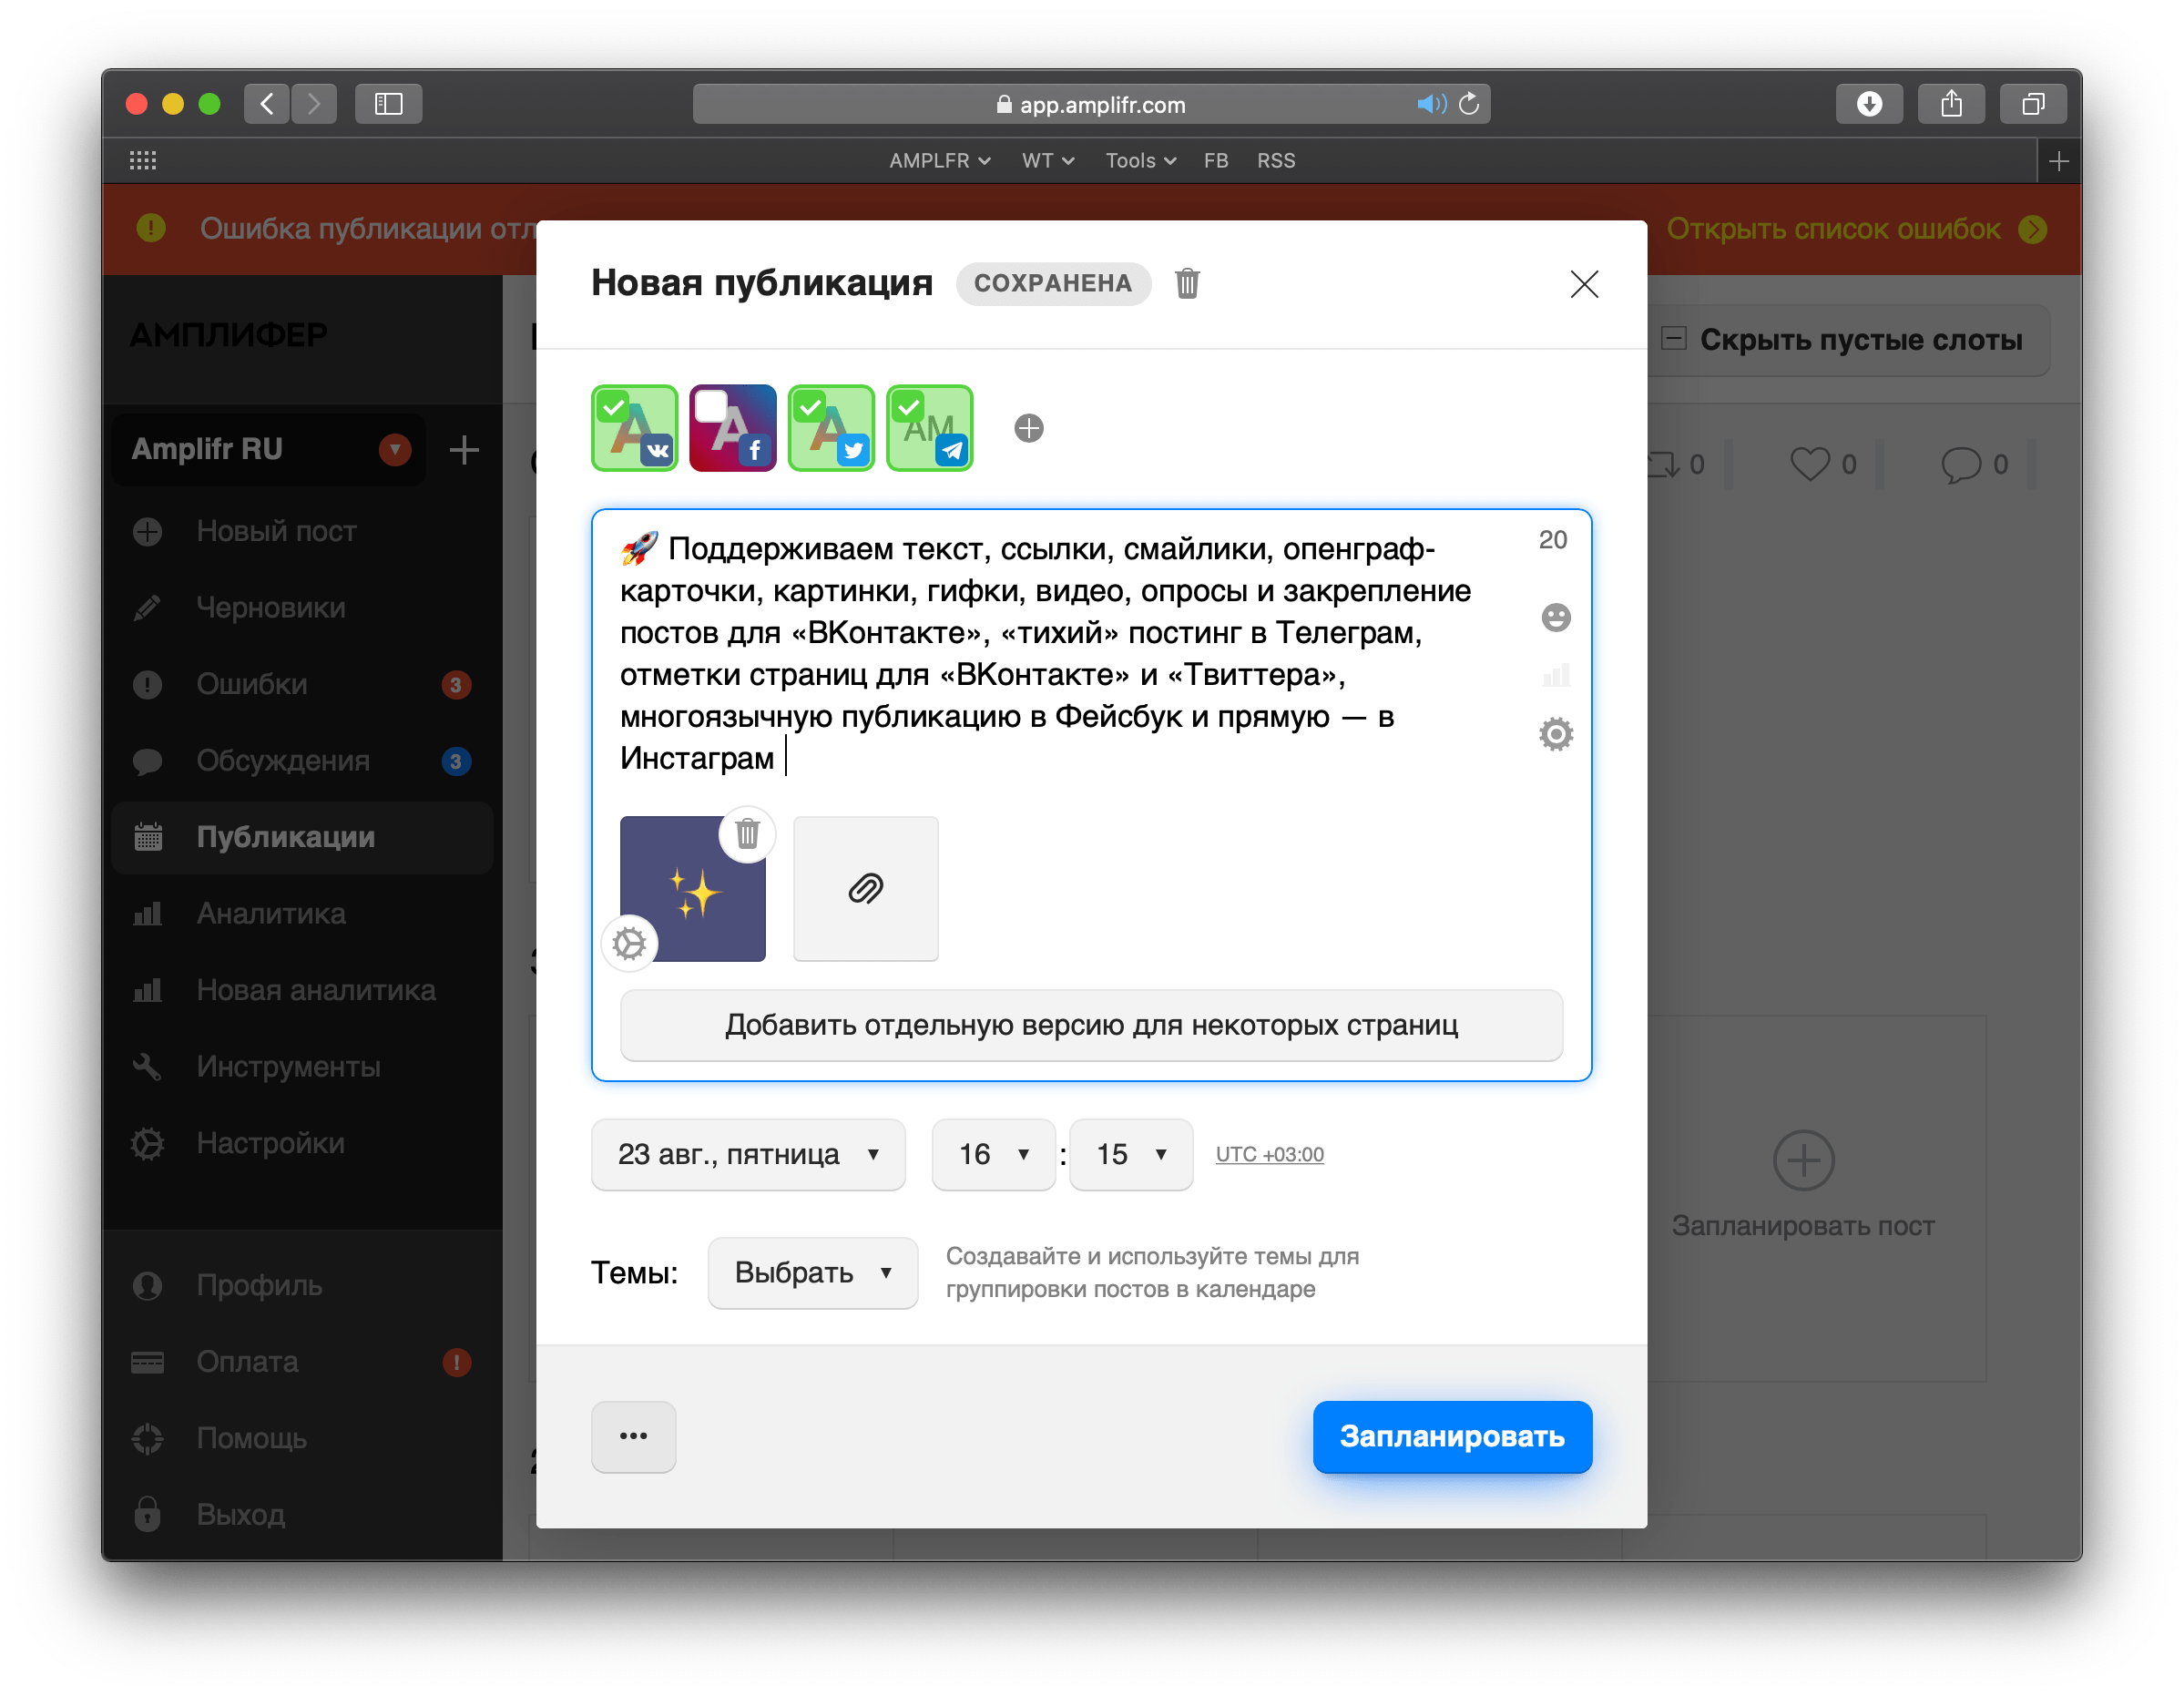Screen dimensions: 2184x1696
Task: Open the hour dropdown showing 16
Action: 993,1154
